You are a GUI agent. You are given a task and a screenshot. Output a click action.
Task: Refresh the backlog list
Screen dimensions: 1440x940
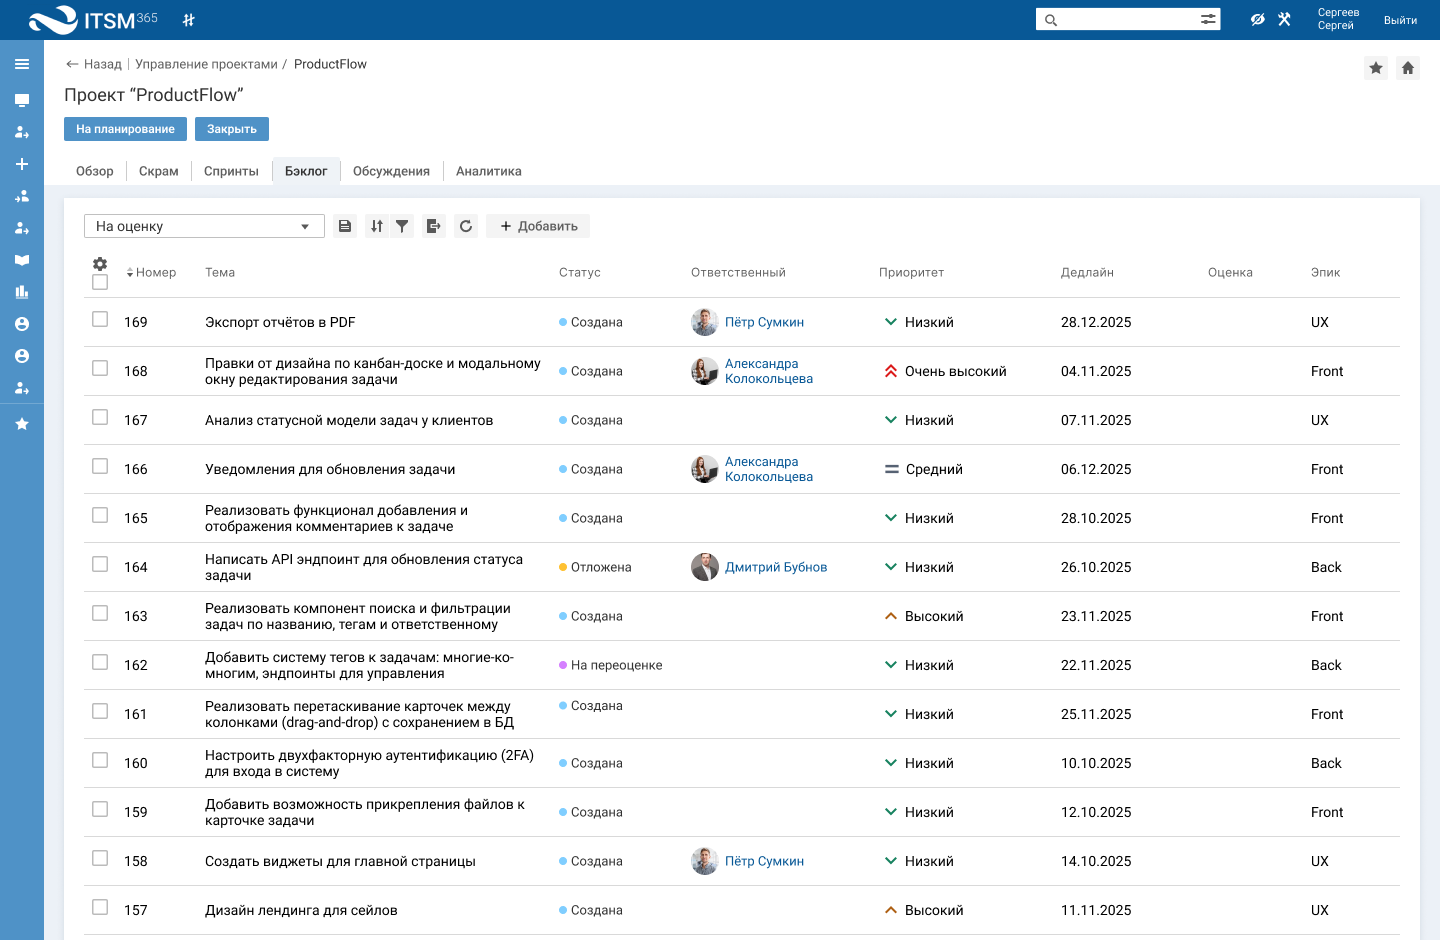coord(466,226)
